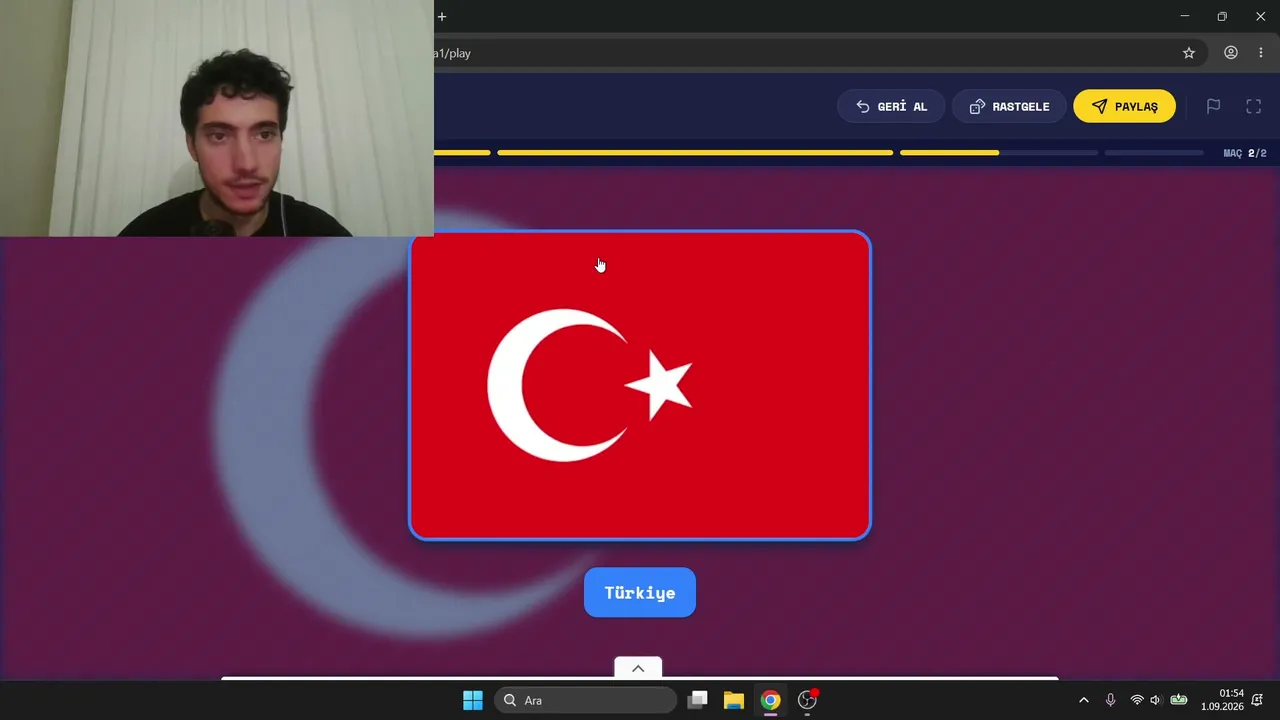
Task: Click the longest yellow progress bar segment
Action: 695,153
